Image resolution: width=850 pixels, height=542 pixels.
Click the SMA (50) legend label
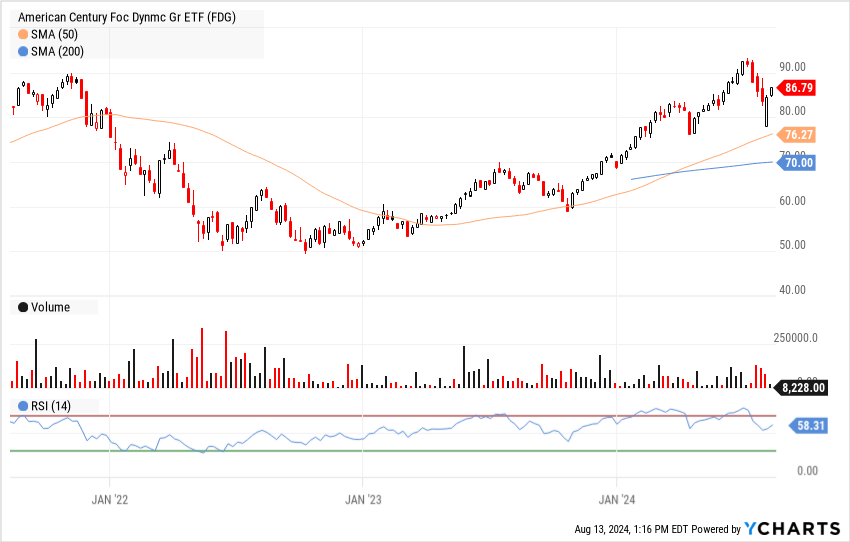click(x=54, y=35)
